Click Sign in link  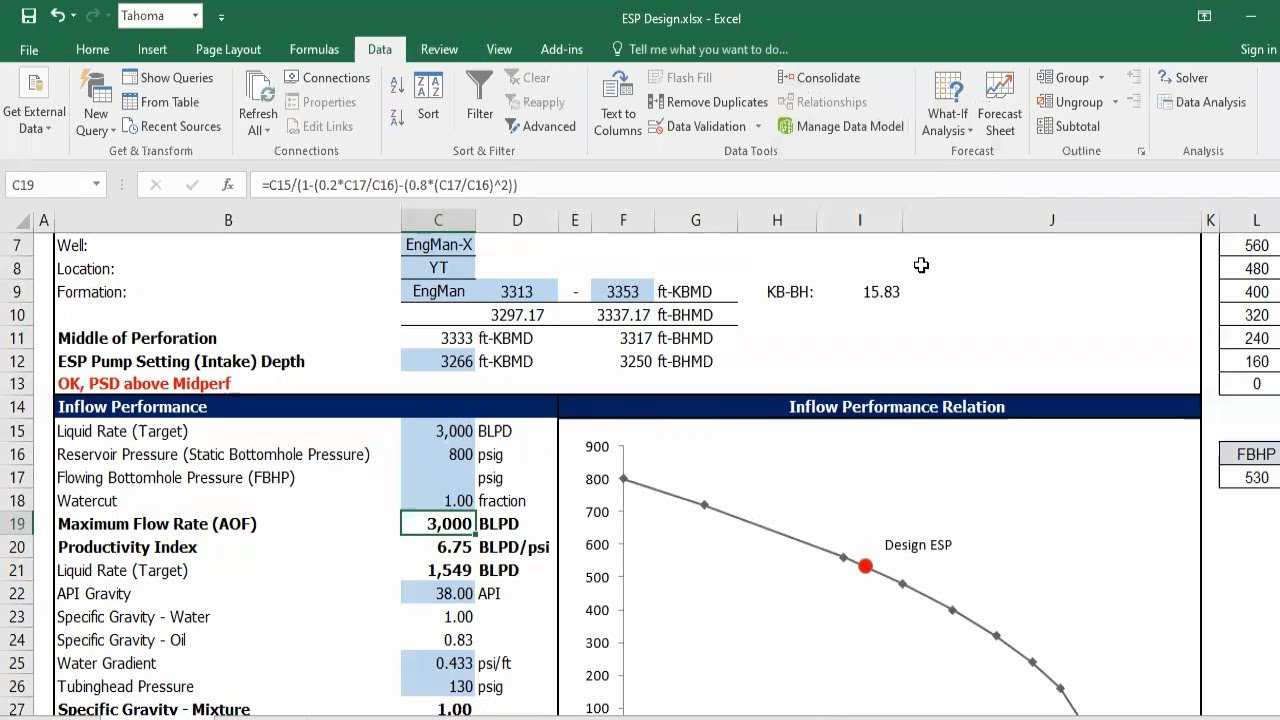point(1258,49)
